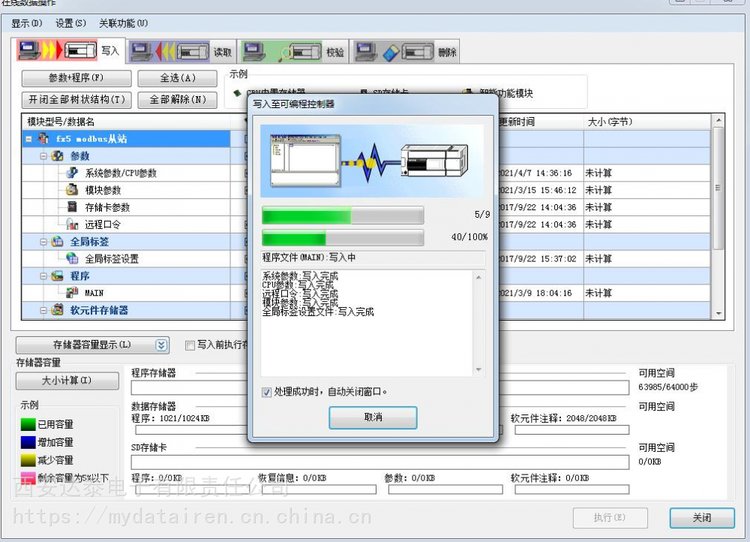Image resolution: width=750 pixels, height=542 pixels.
Task: Uncheck 处理成功时,自动关闭窗口 checkbox
Action: (266, 392)
